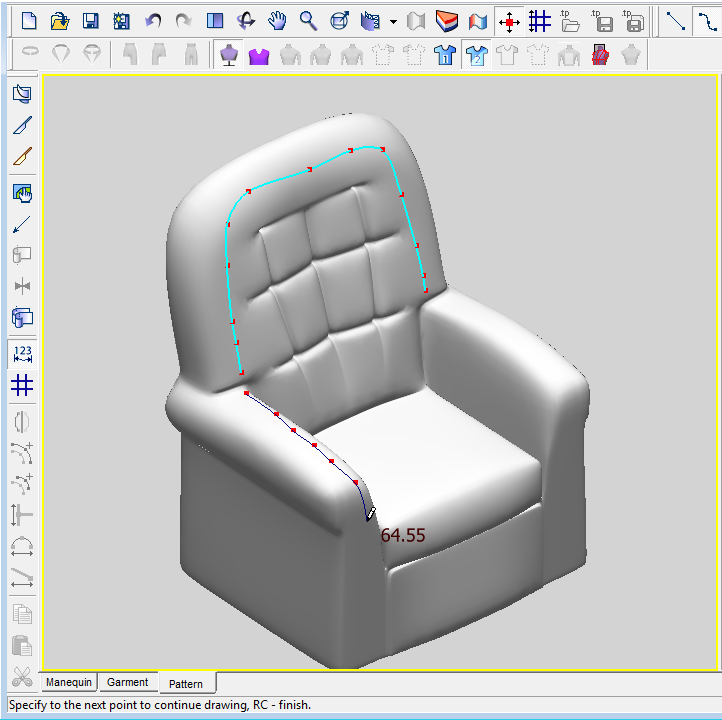Select the straight line drawing tool
The image size is (722, 720).
[x=675, y=21]
